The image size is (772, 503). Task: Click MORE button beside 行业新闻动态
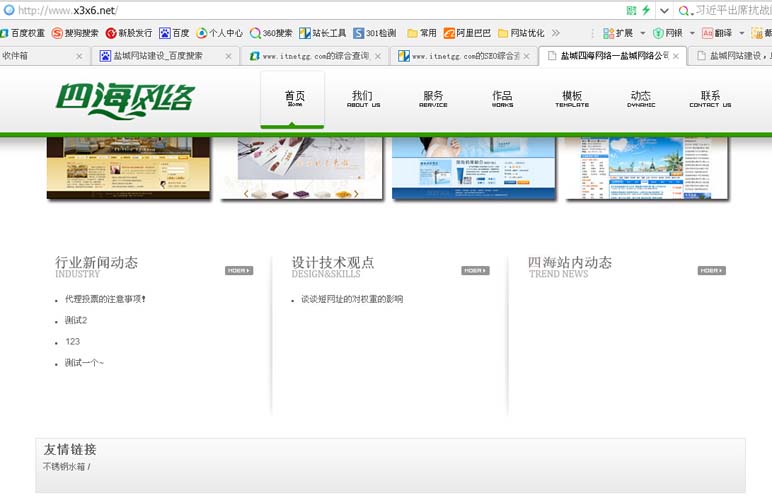pos(239,270)
